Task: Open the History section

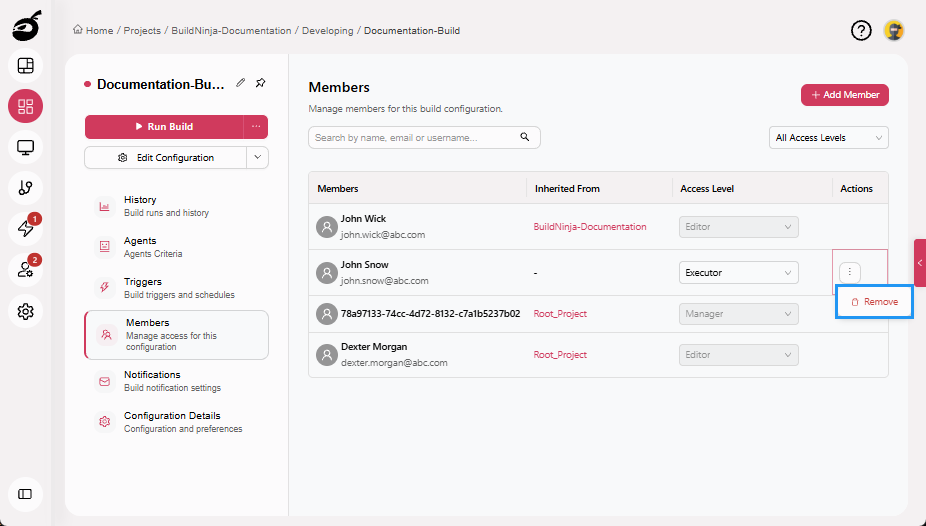Action: [x=176, y=206]
